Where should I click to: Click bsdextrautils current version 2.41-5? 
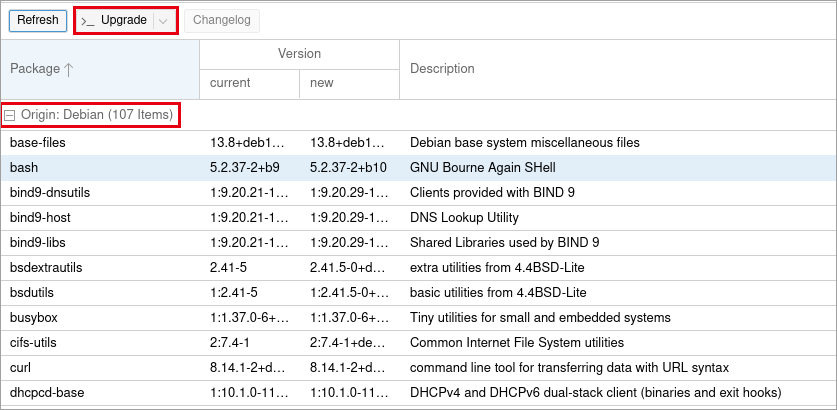(228, 268)
